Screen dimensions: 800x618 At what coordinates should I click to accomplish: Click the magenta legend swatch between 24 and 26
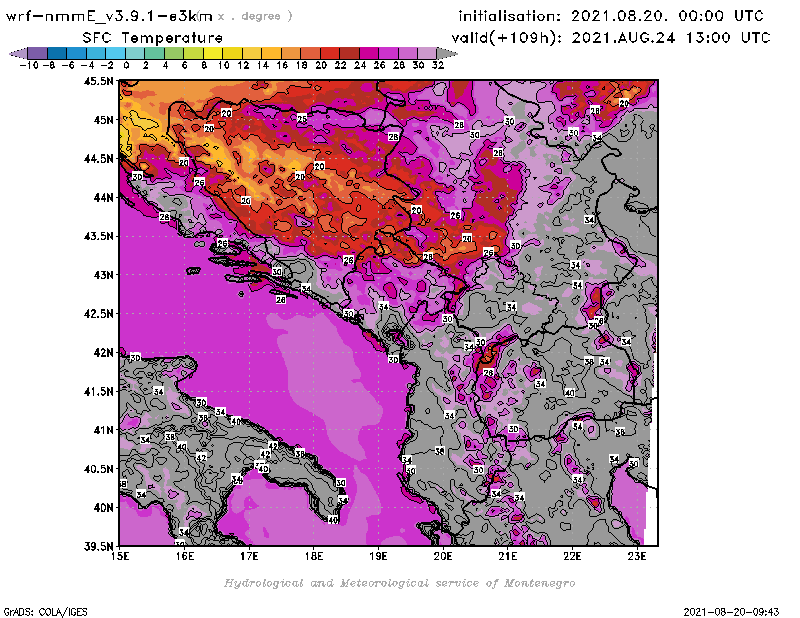click(368, 53)
